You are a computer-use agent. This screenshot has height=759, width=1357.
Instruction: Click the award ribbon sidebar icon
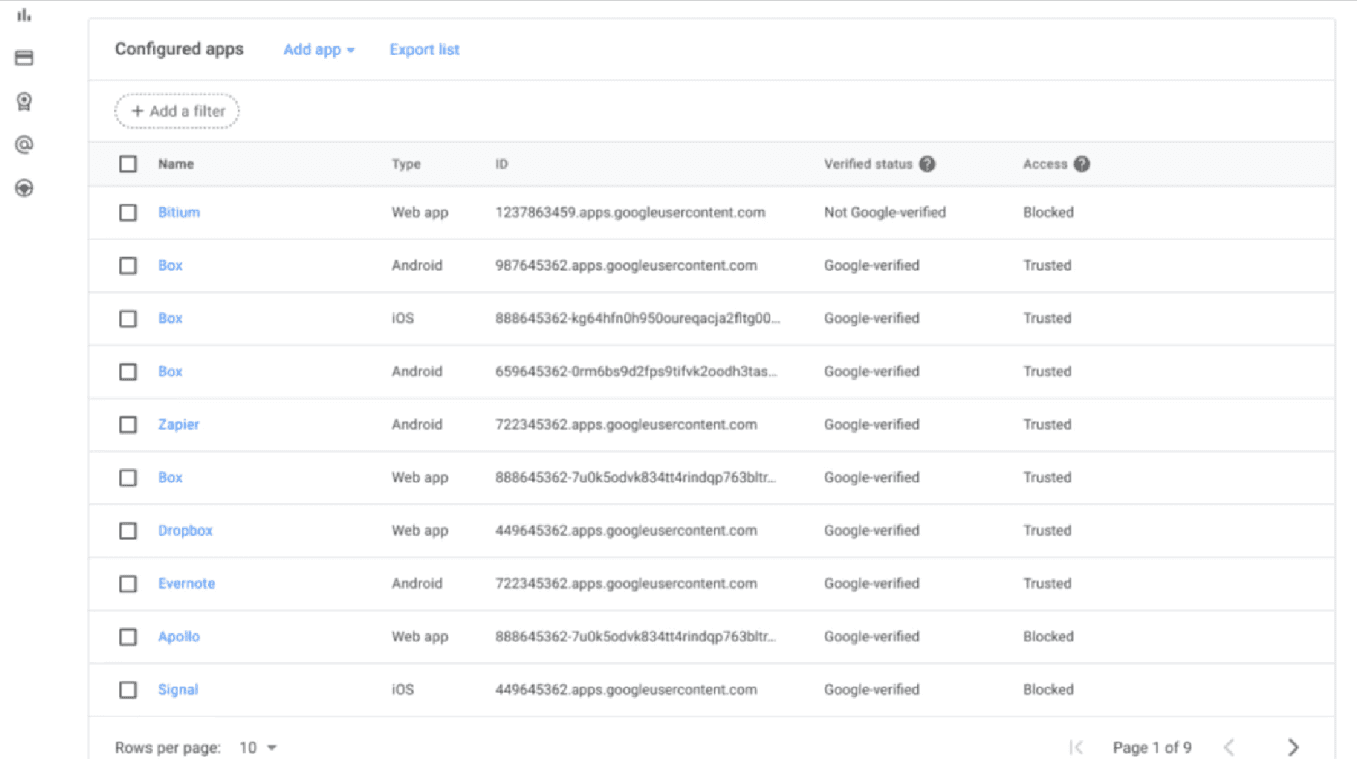pos(24,101)
